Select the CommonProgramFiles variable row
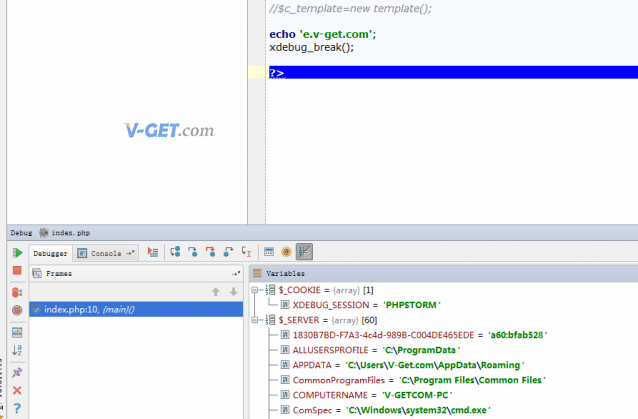Image resolution: width=638 pixels, height=419 pixels. [x=413, y=380]
